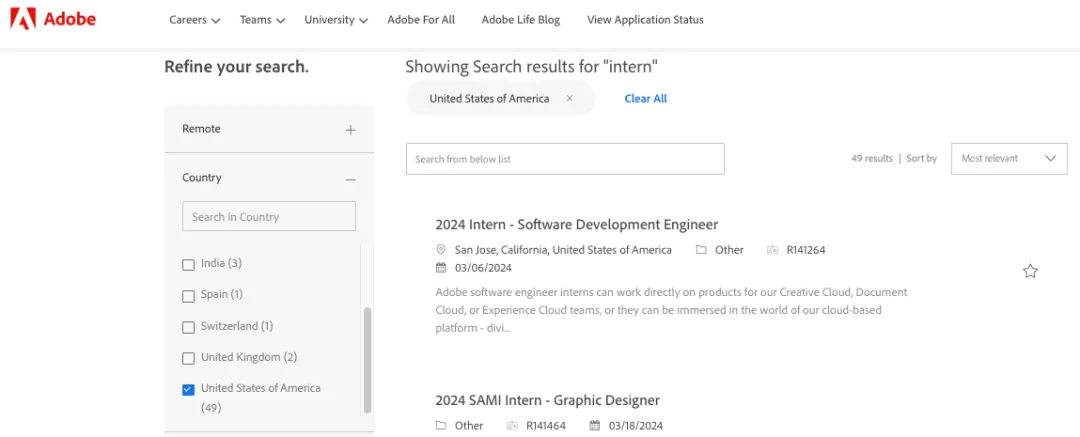Click the country list scrollbar
This screenshot has height=437, width=1080.
click(367, 360)
